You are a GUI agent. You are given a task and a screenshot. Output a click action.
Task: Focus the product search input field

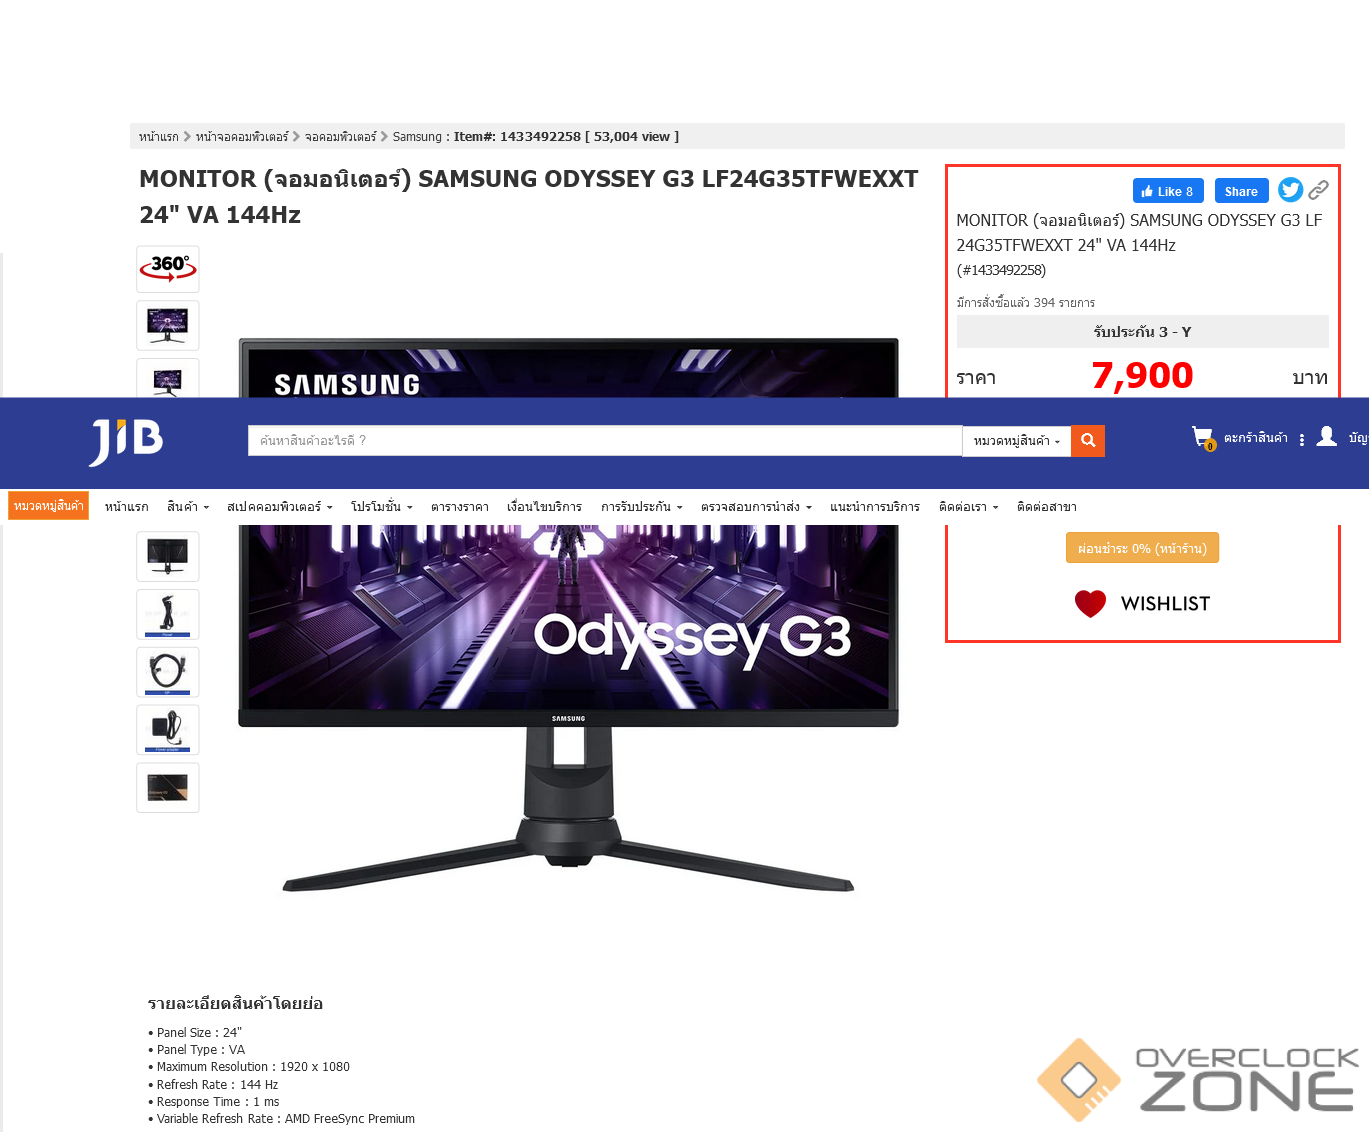[x=605, y=441]
